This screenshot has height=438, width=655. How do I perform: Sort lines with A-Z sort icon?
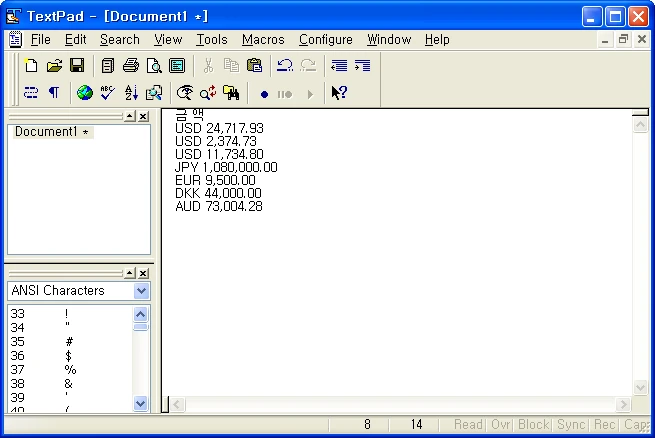click(x=131, y=93)
